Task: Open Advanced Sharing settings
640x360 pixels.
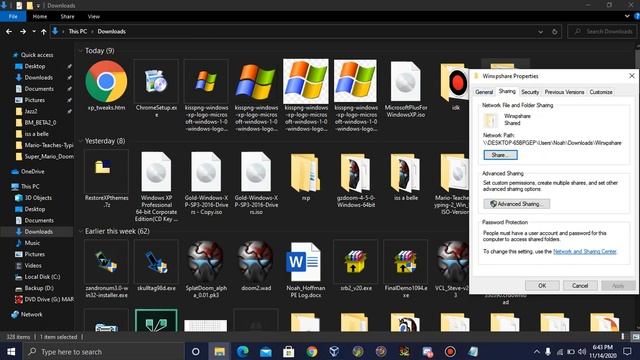Action: click(x=516, y=204)
